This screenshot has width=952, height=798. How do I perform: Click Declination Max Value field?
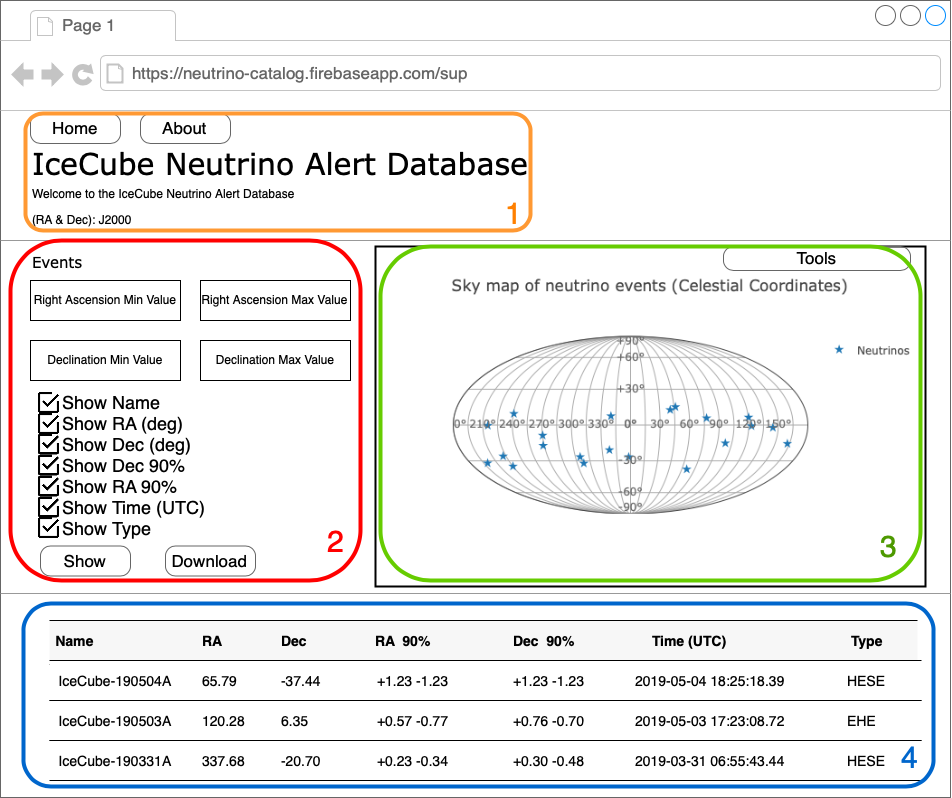[x=275, y=360]
